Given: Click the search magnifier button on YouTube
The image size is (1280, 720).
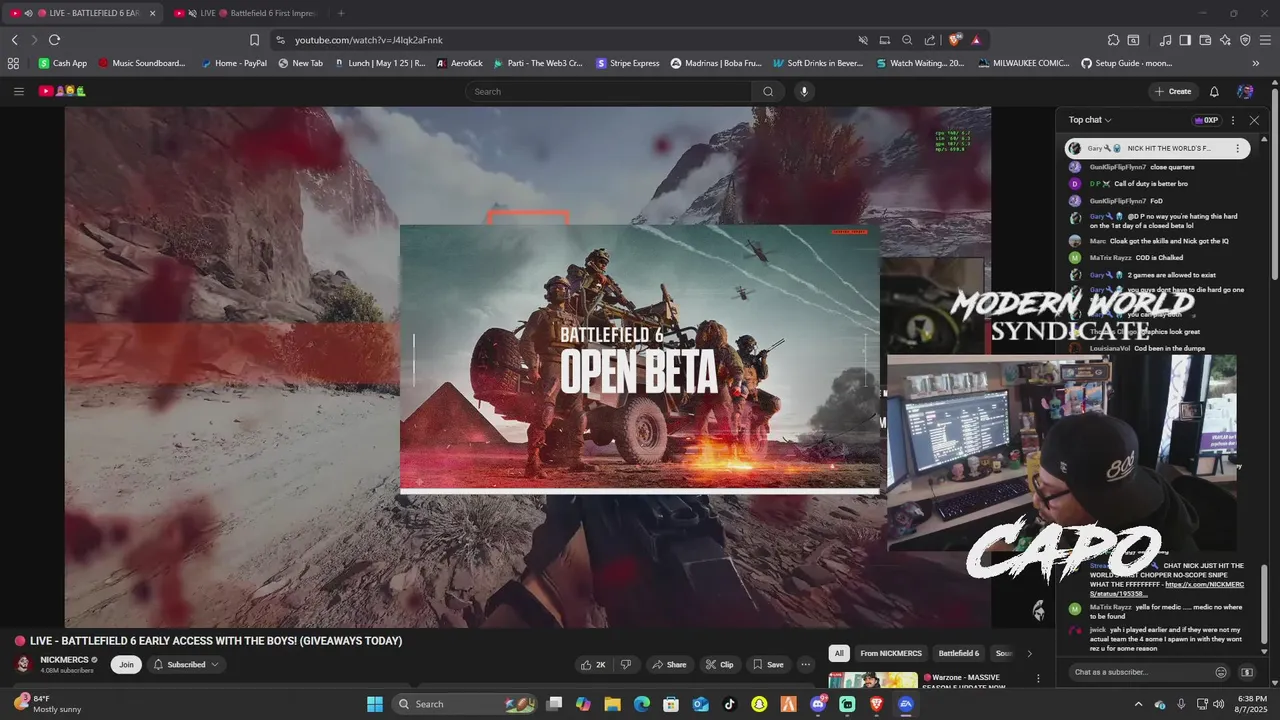Looking at the screenshot, I should (x=768, y=91).
